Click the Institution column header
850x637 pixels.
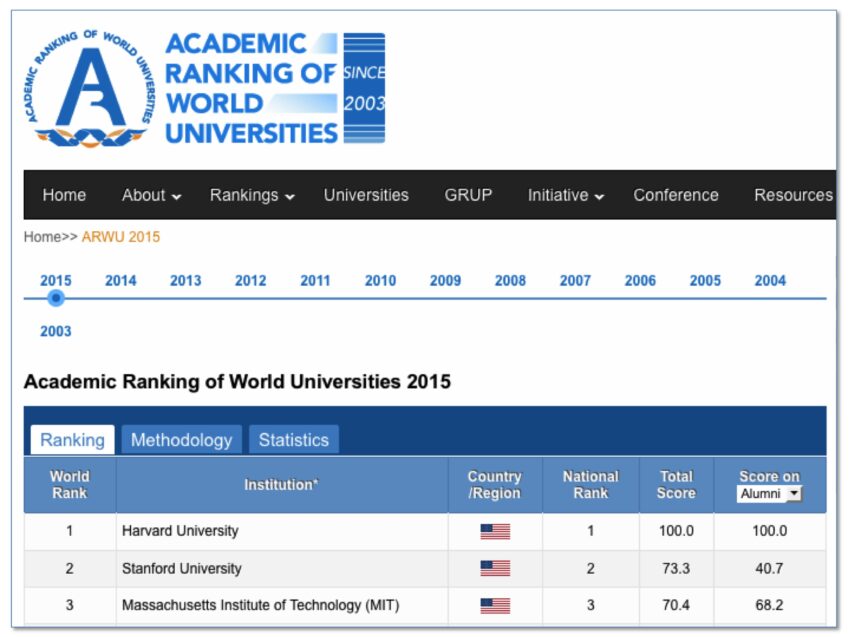281,485
